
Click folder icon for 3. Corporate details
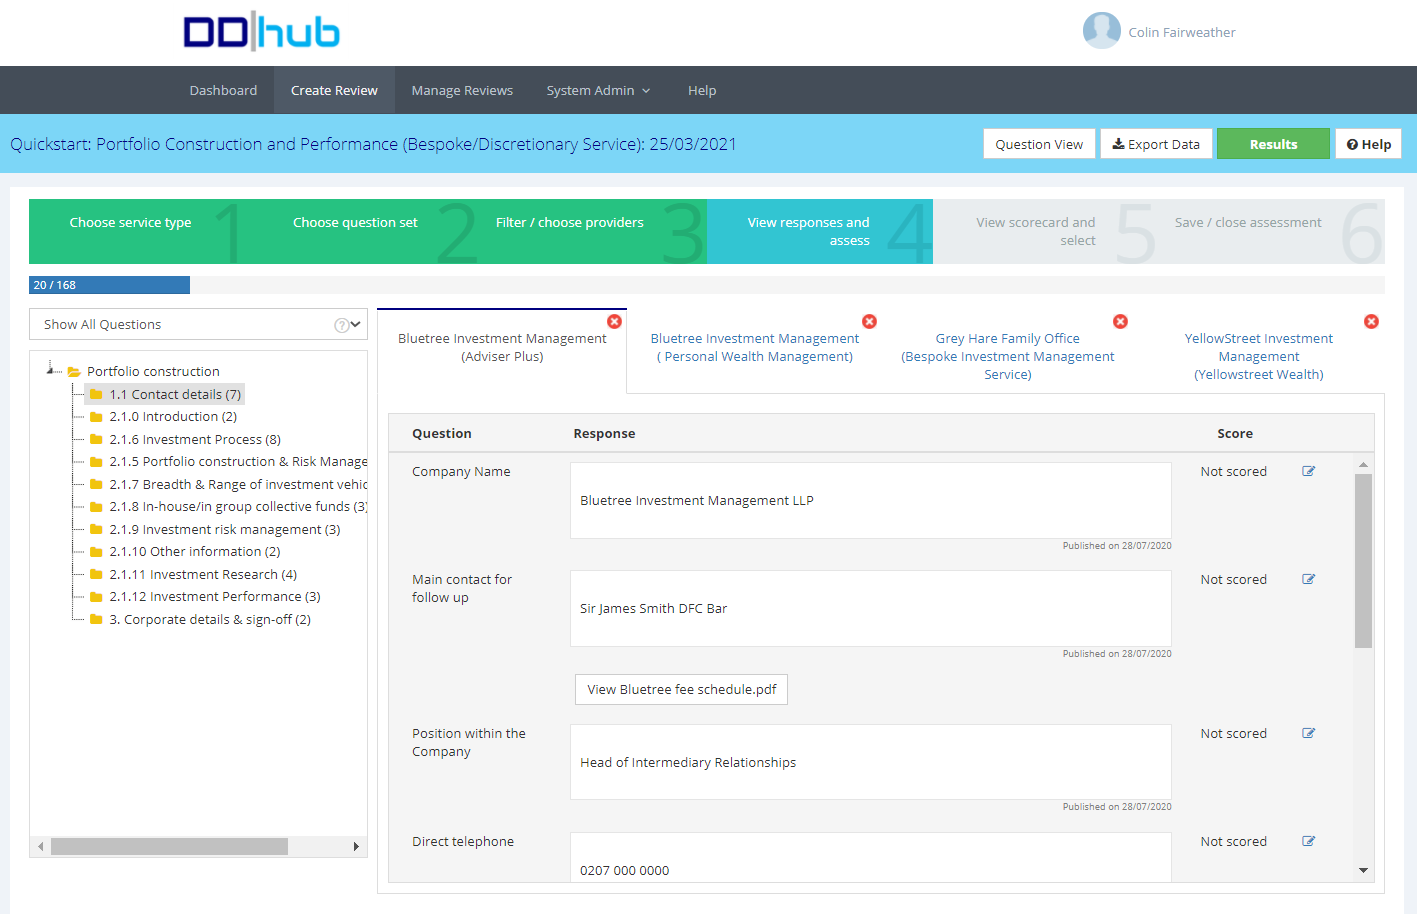coord(96,619)
